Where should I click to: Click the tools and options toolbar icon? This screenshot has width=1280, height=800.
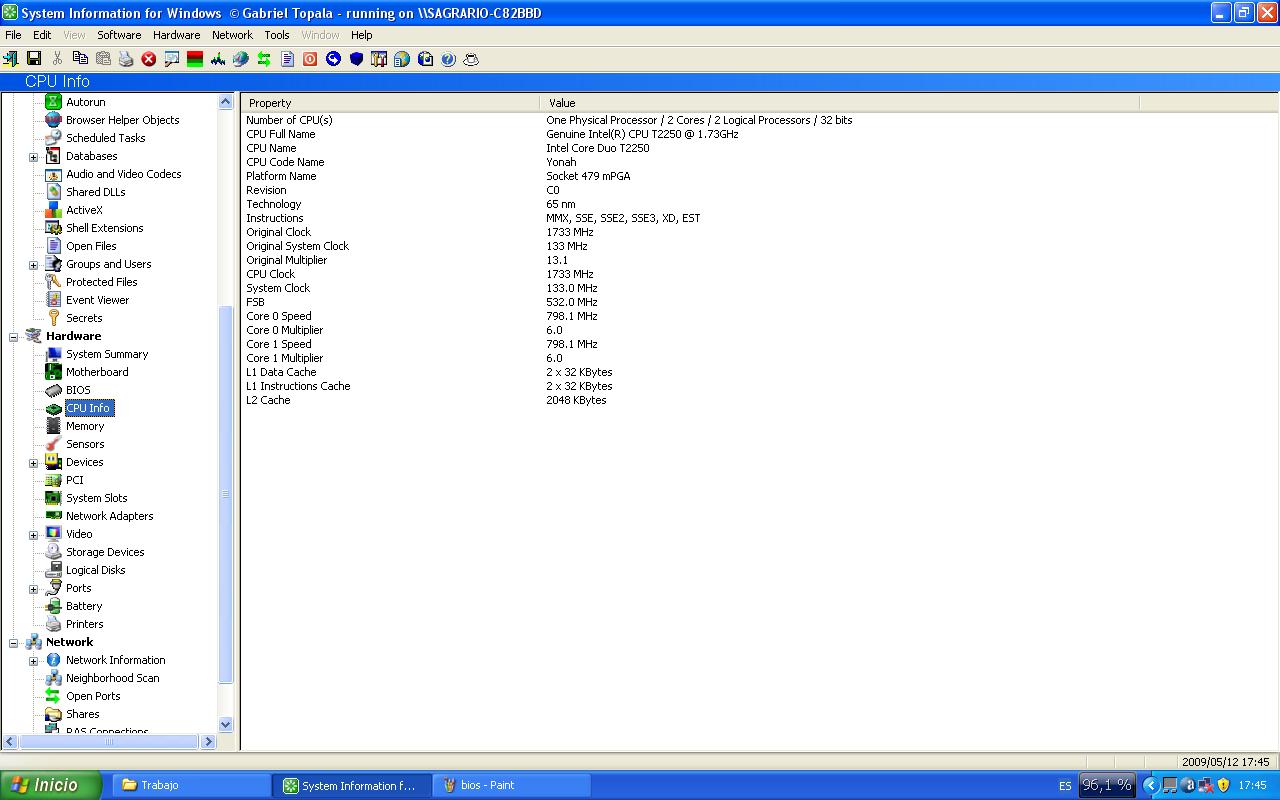379,59
